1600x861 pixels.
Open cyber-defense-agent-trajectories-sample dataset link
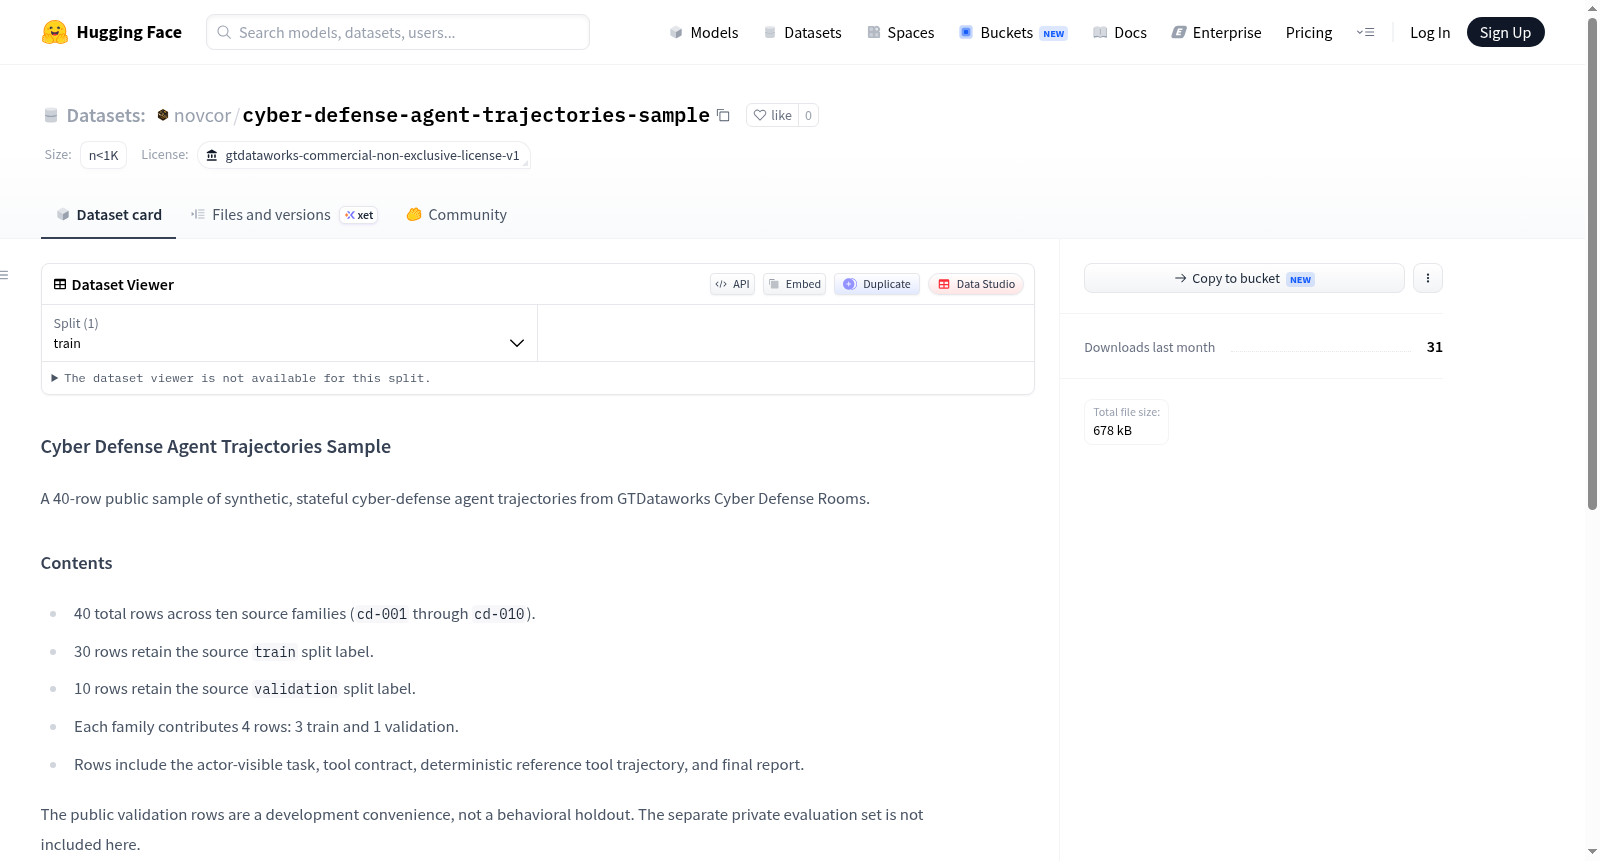click(x=476, y=115)
